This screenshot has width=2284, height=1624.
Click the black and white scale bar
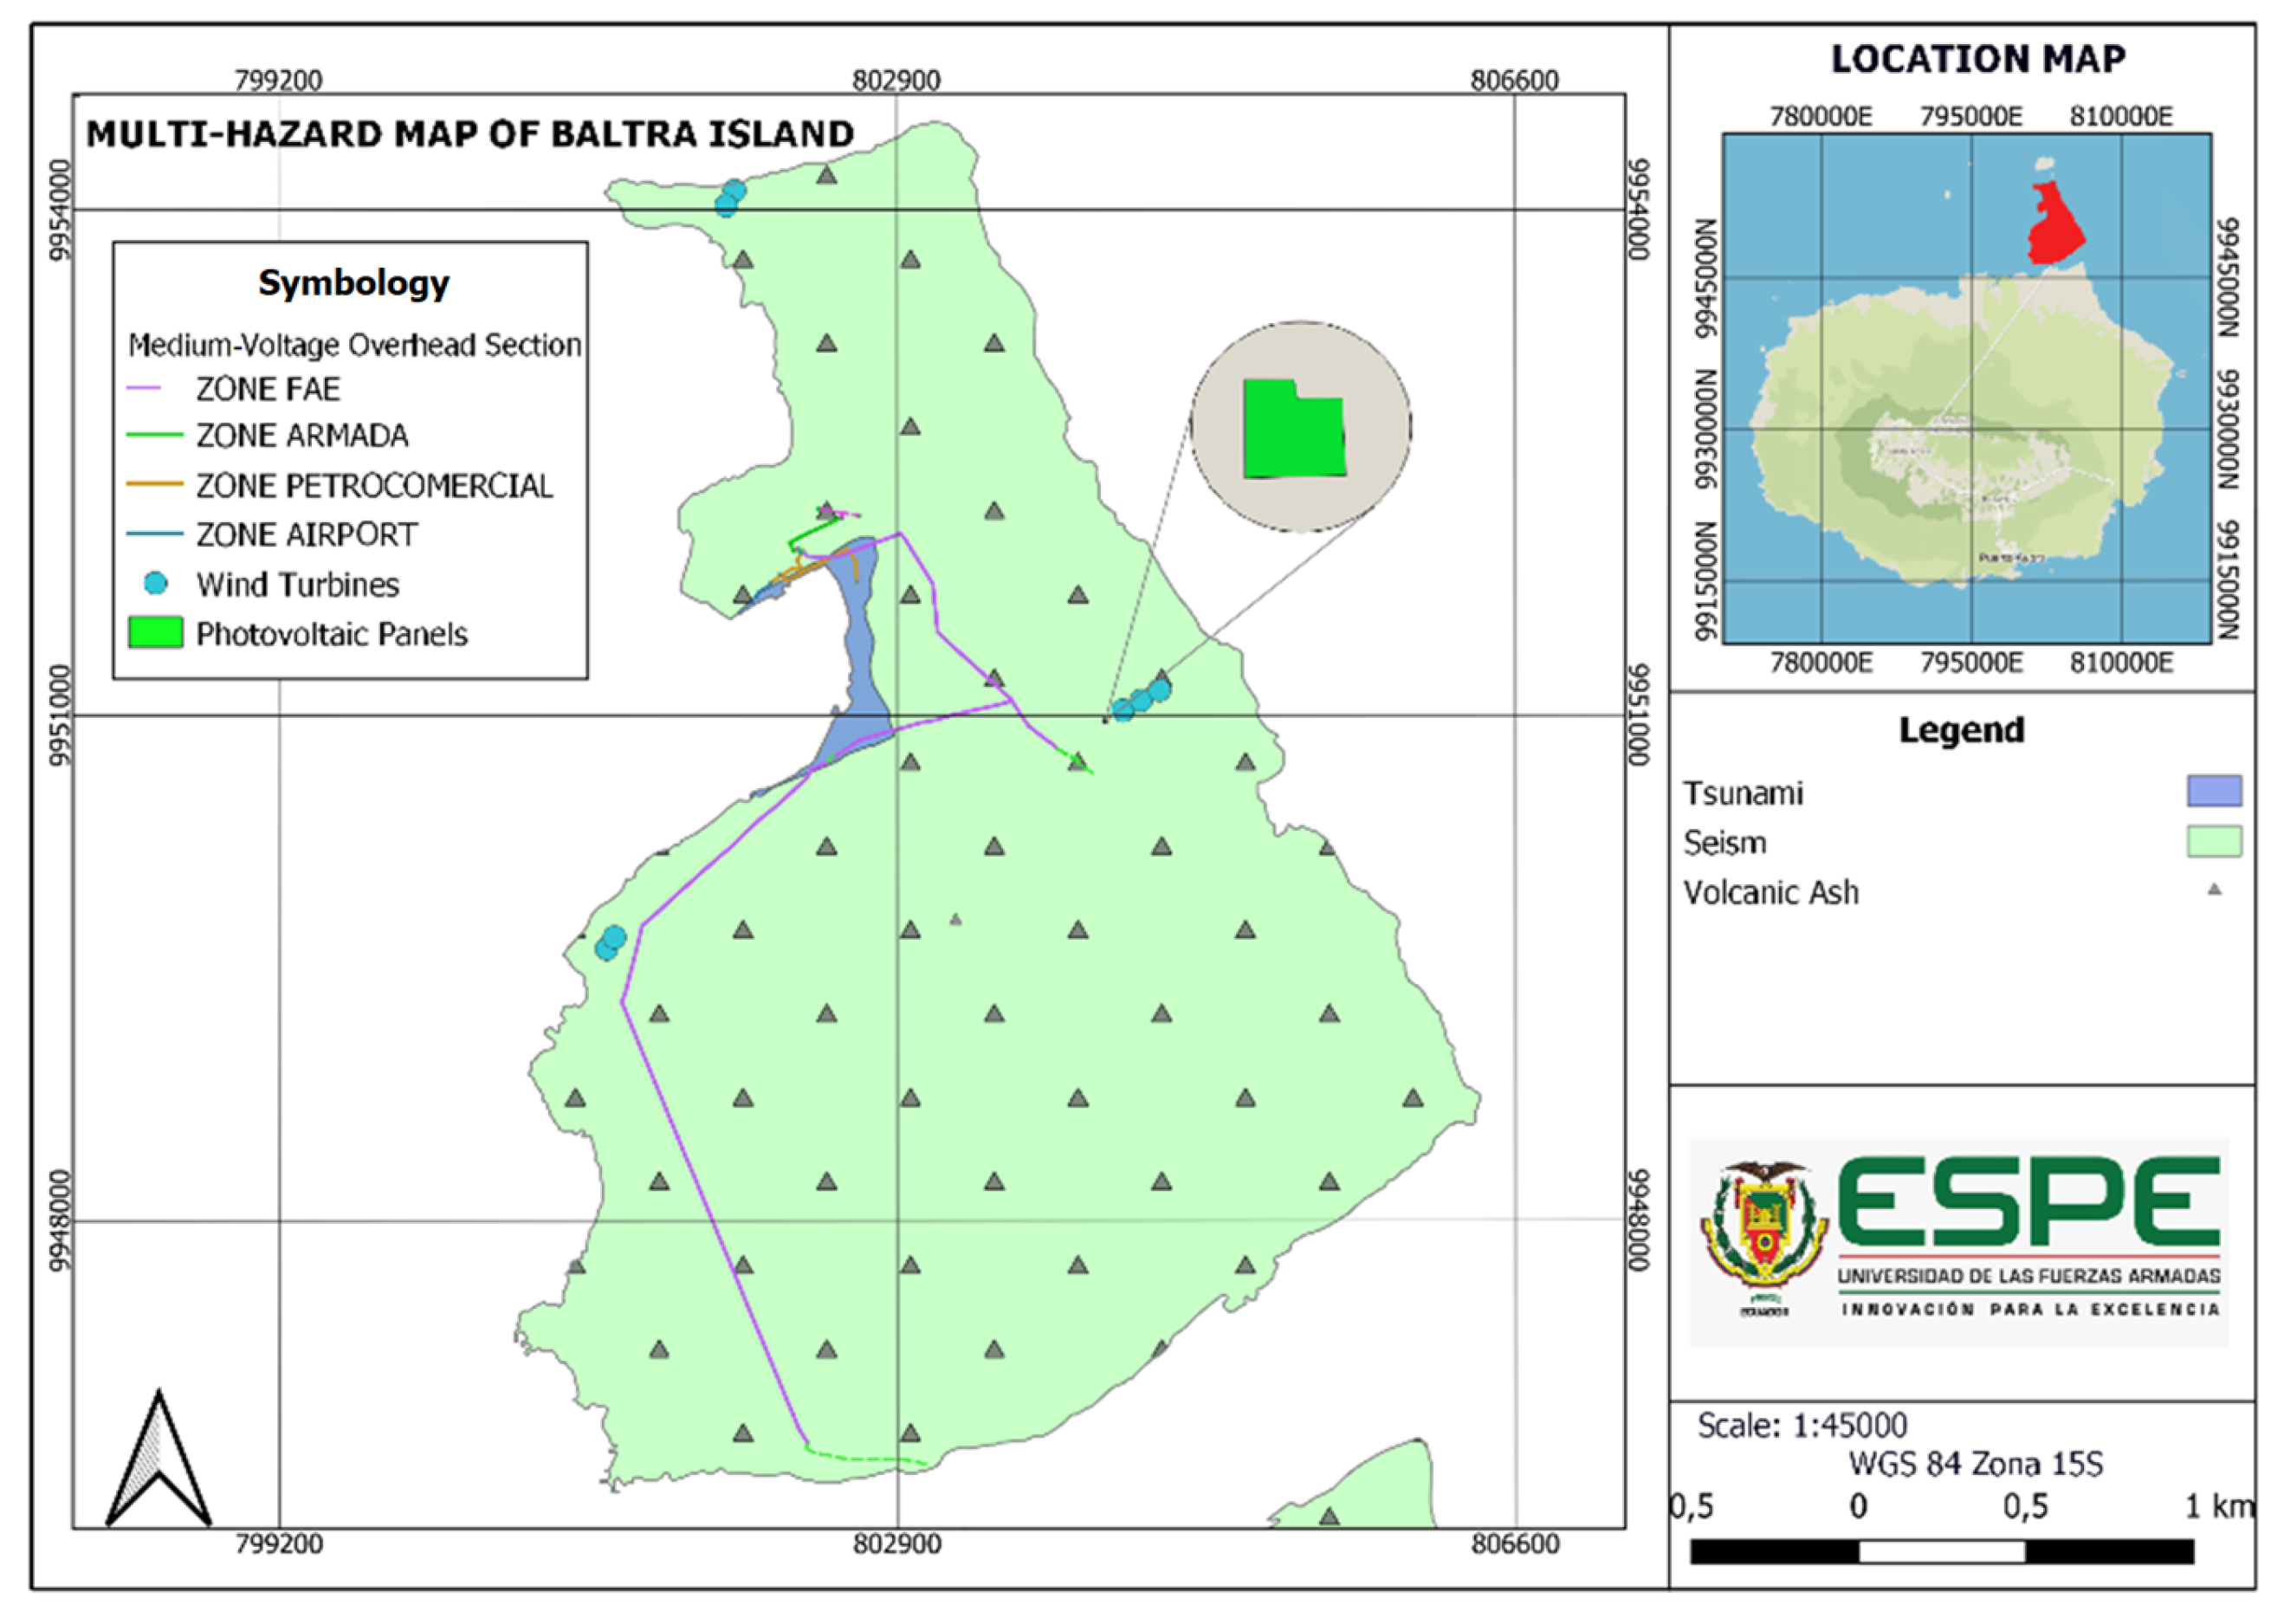click(1941, 1551)
